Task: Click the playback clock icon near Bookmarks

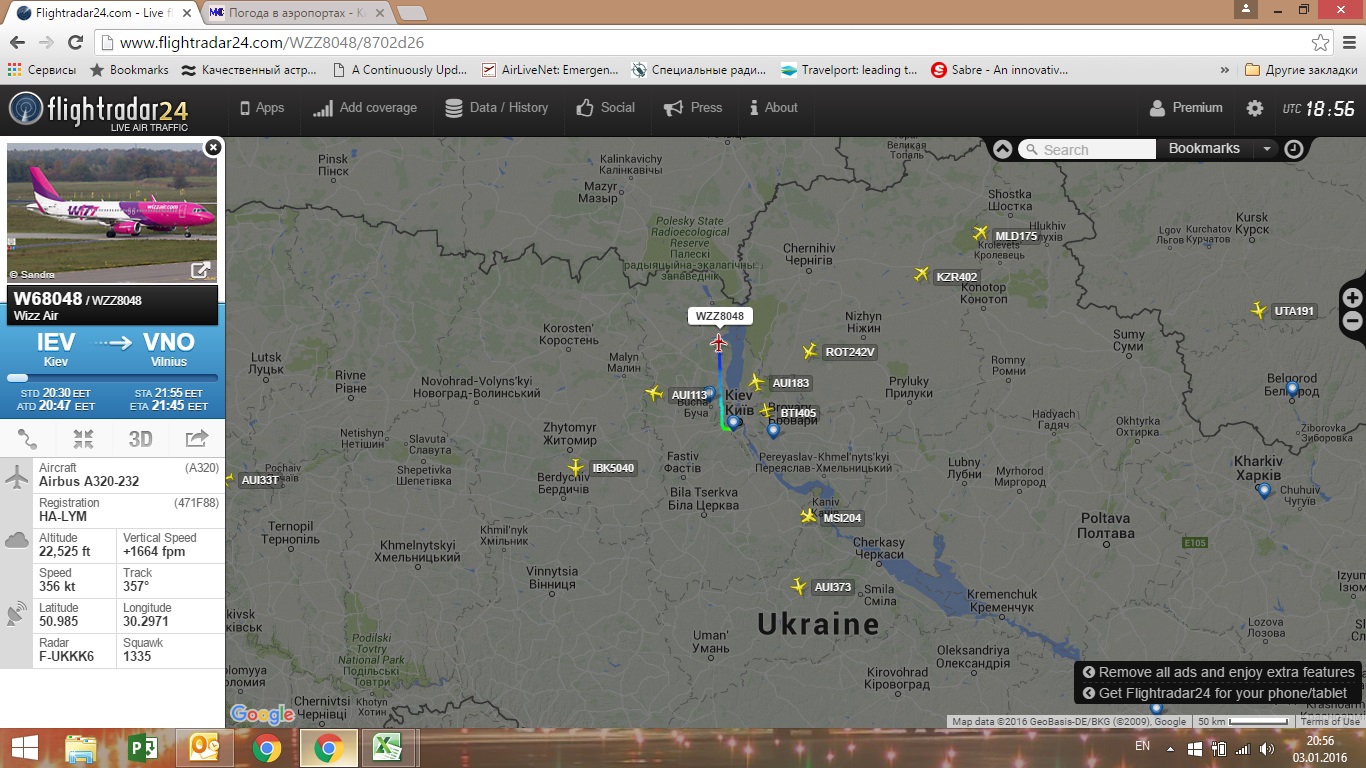Action: 1294,149
